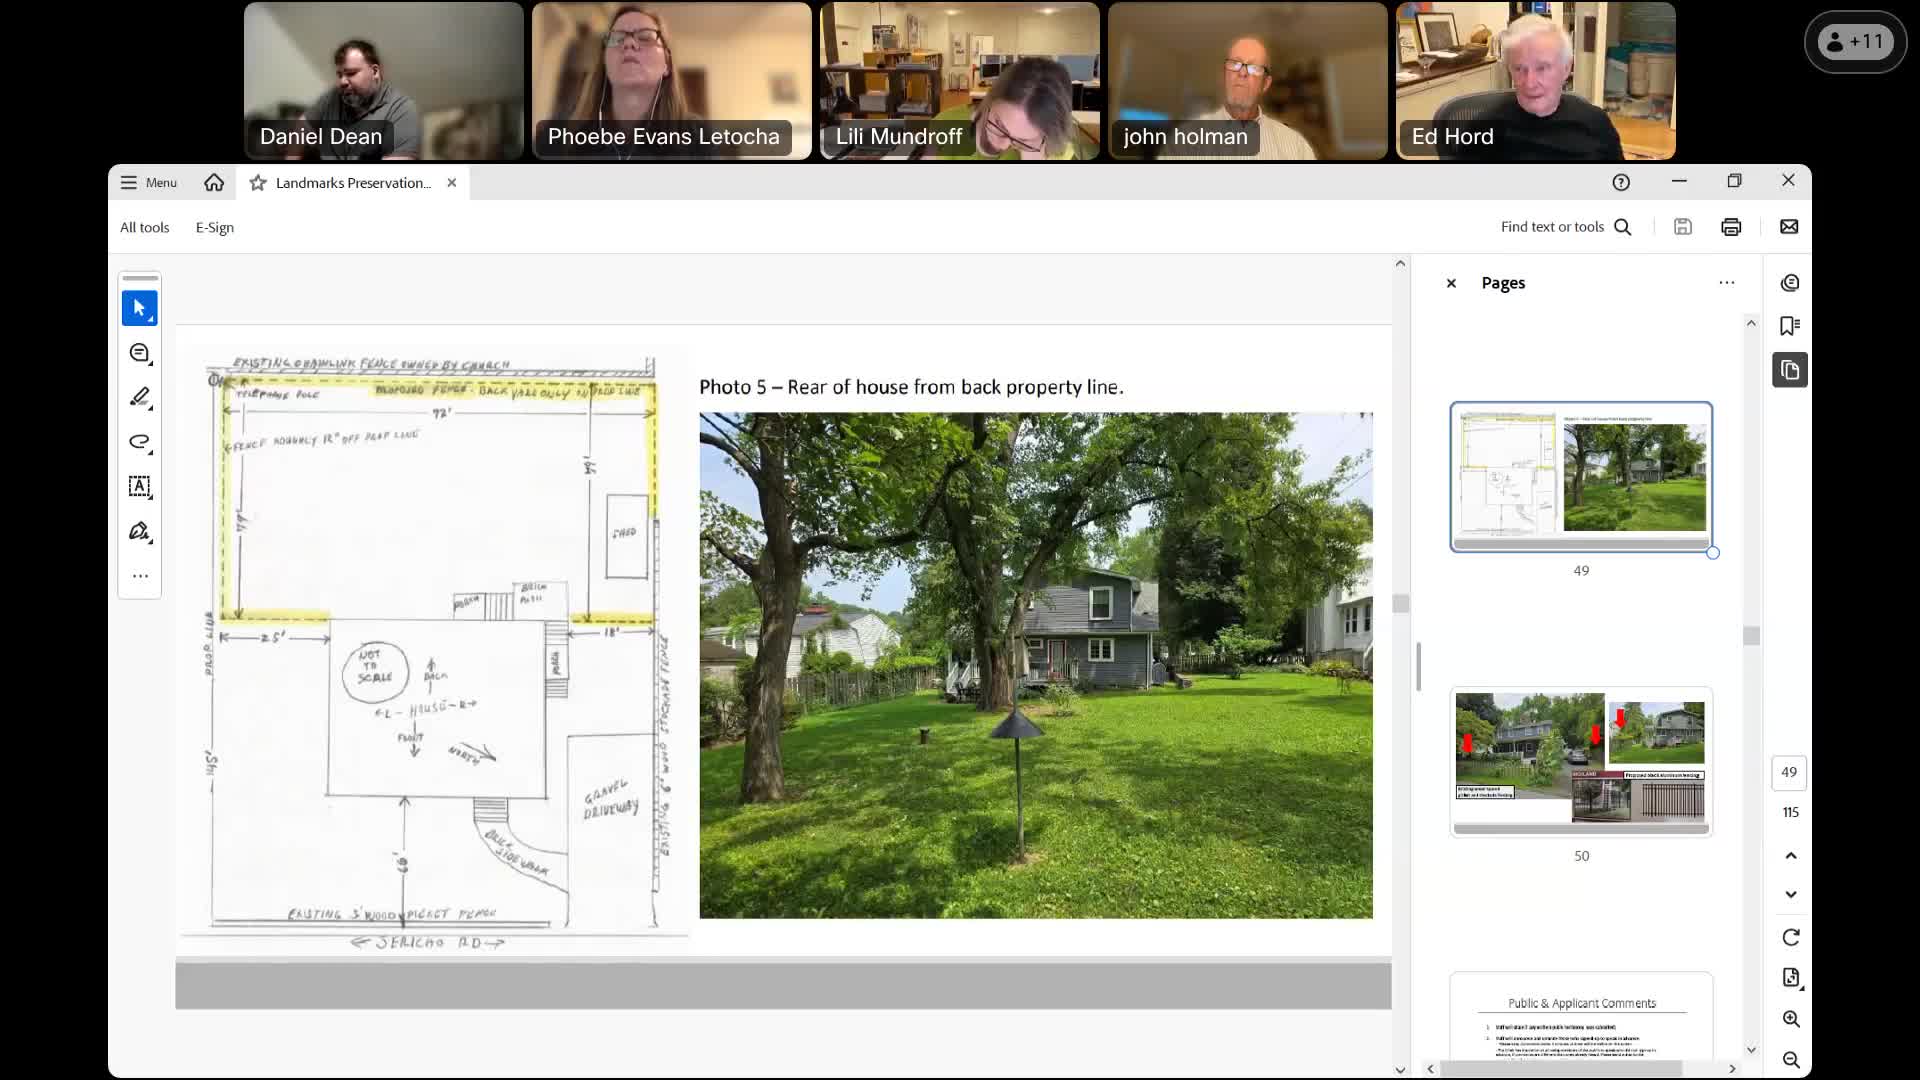The width and height of the screenshot is (1920, 1080).
Task: Open the bookmarks panel icon
Action: (1790, 326)
